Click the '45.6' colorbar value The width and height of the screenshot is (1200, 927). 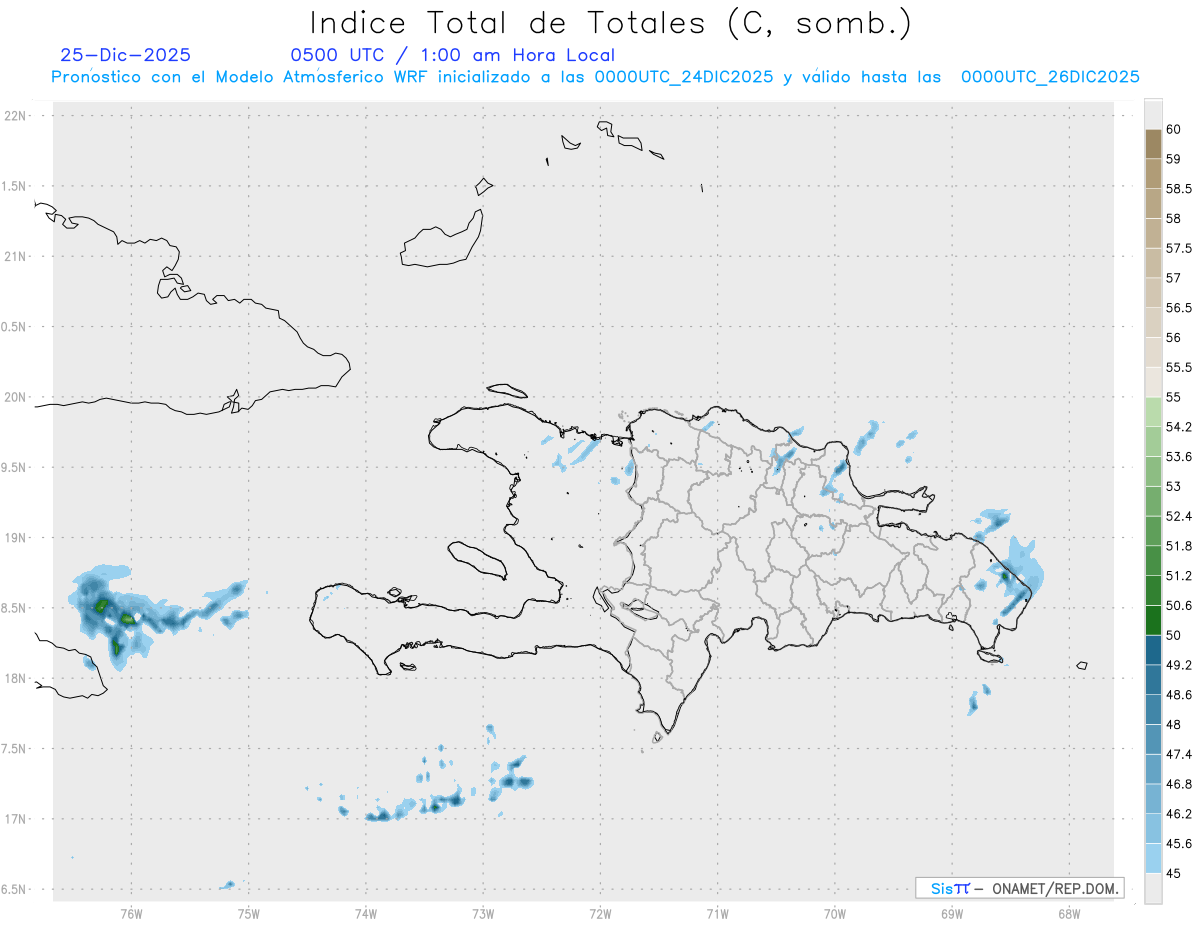tap(1179, 843)
